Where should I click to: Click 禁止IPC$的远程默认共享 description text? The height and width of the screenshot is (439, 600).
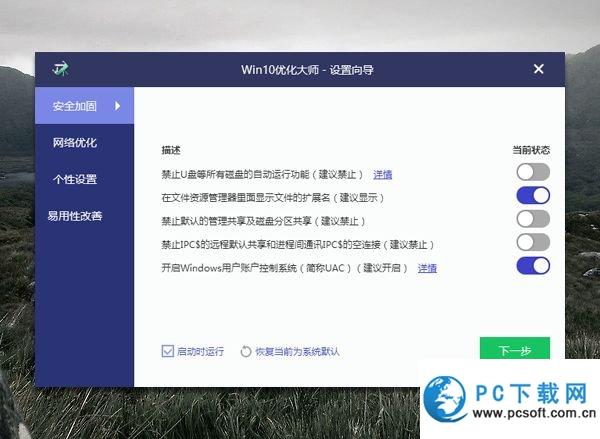point(298,245)
